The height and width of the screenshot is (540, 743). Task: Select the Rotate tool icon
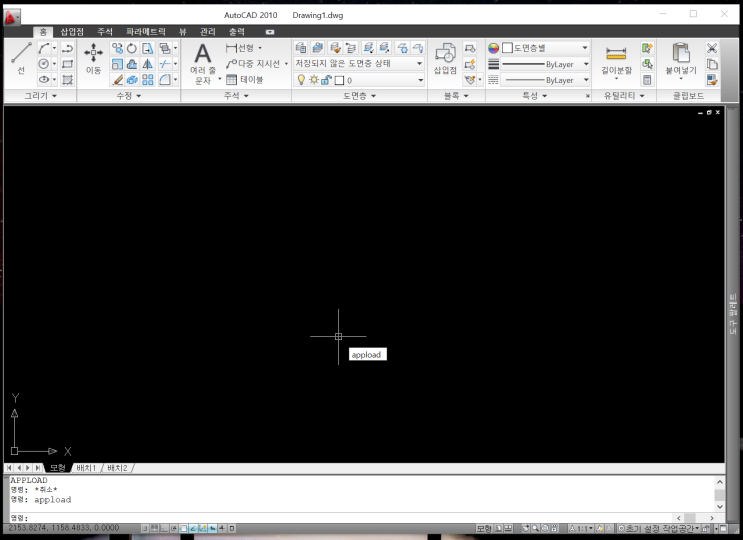[132, 48]
